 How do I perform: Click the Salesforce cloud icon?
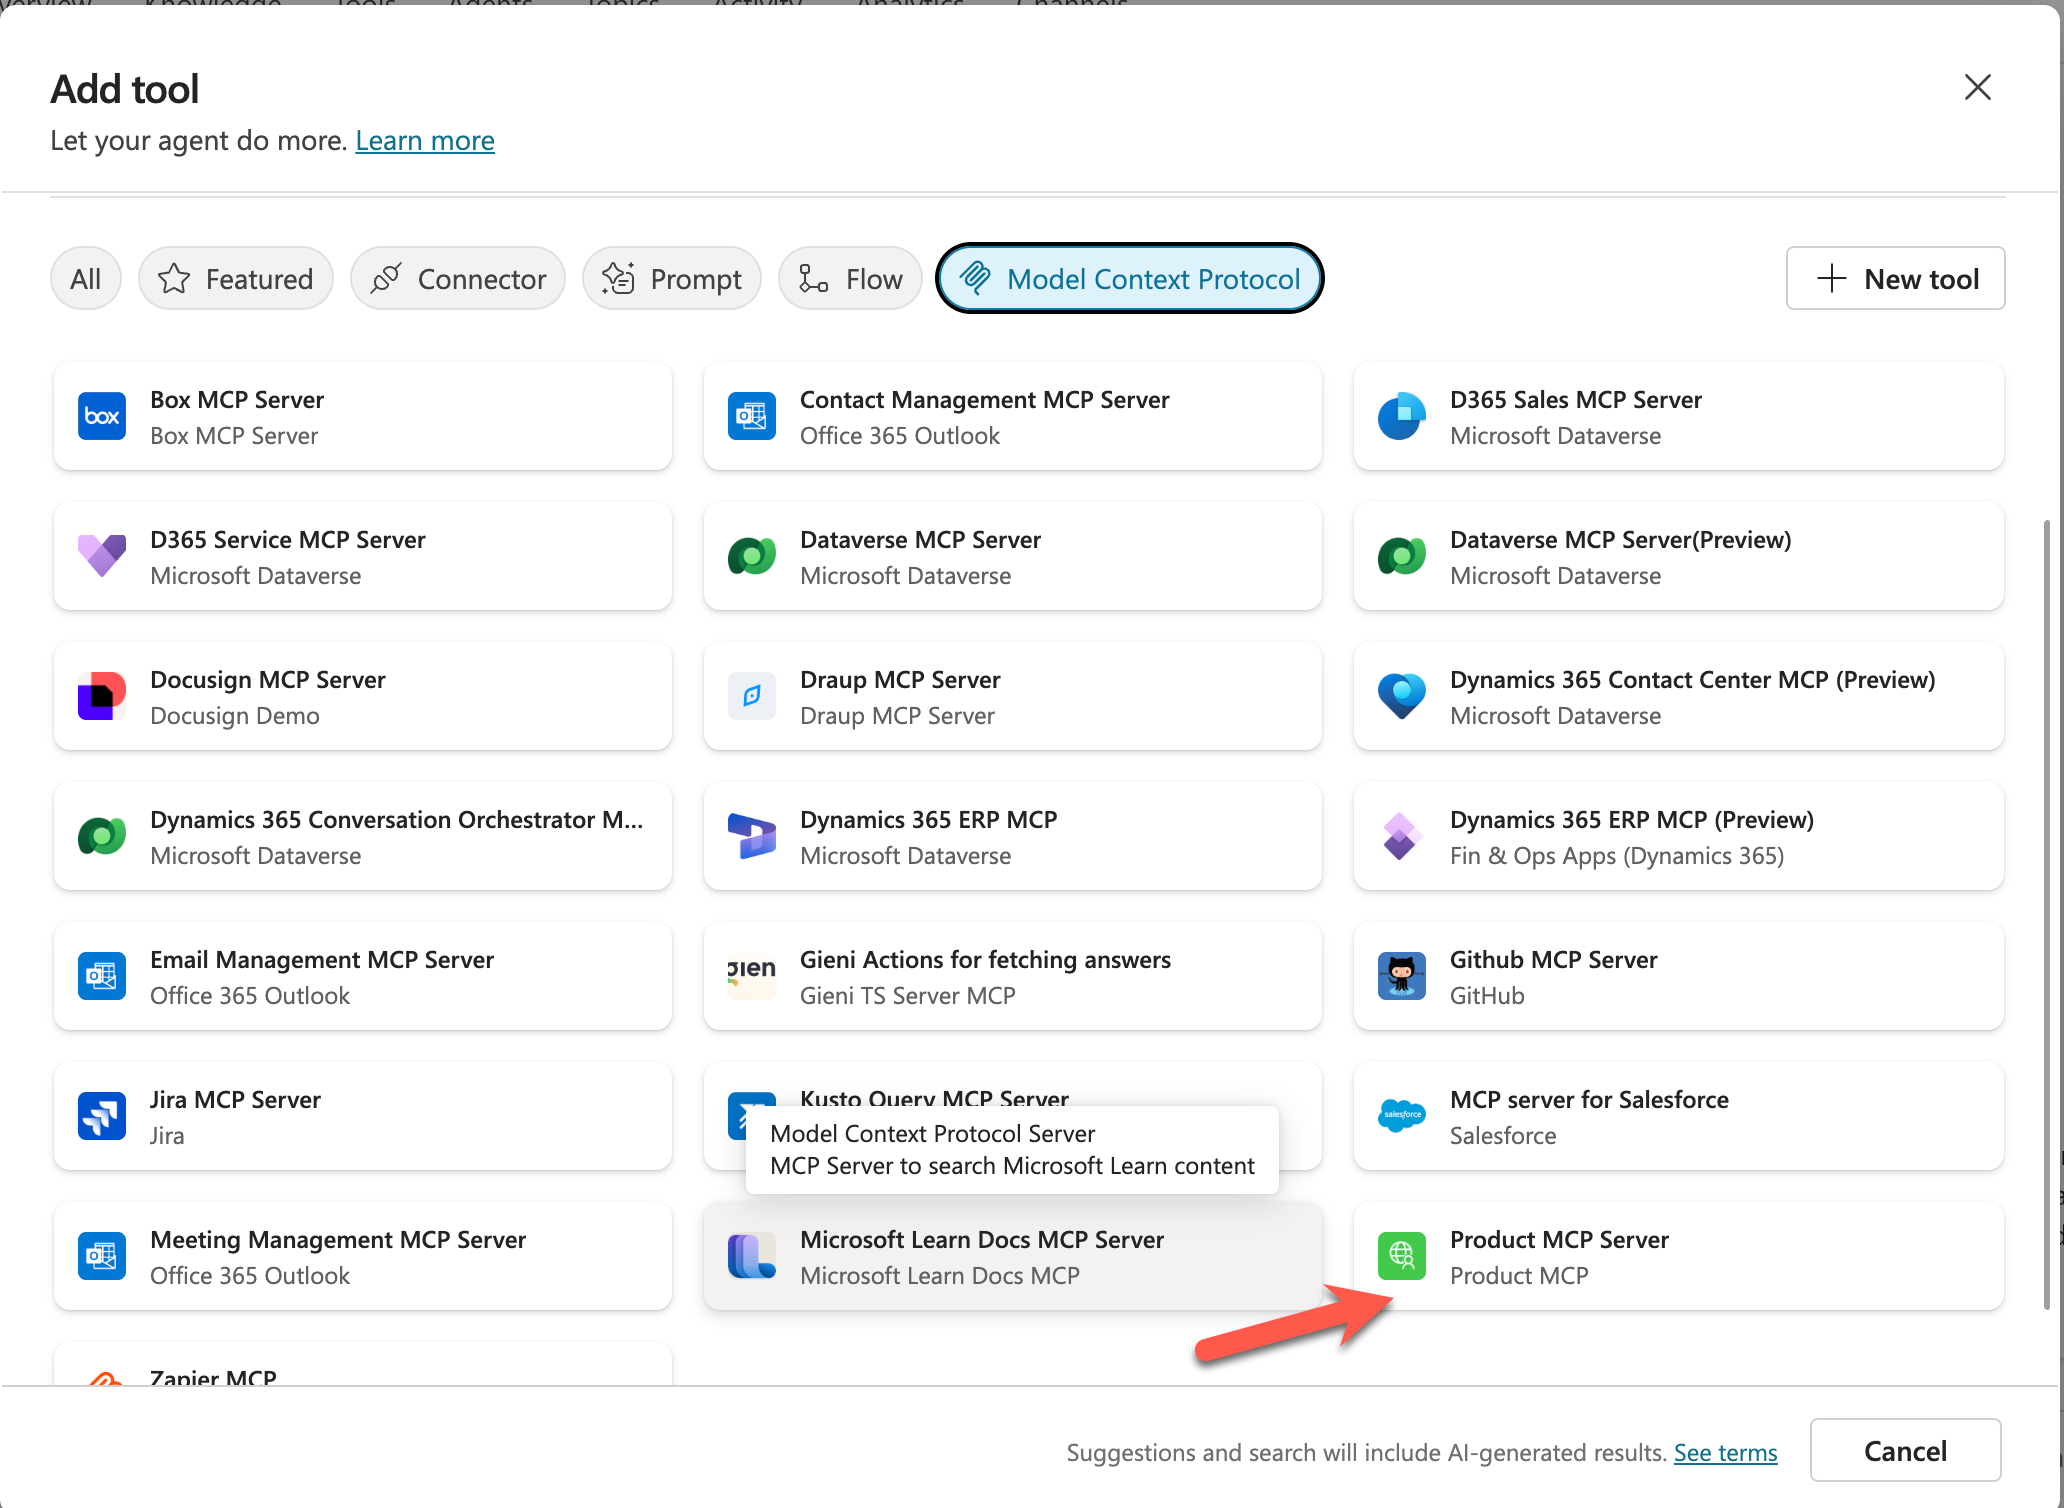pos(1401,1116)
